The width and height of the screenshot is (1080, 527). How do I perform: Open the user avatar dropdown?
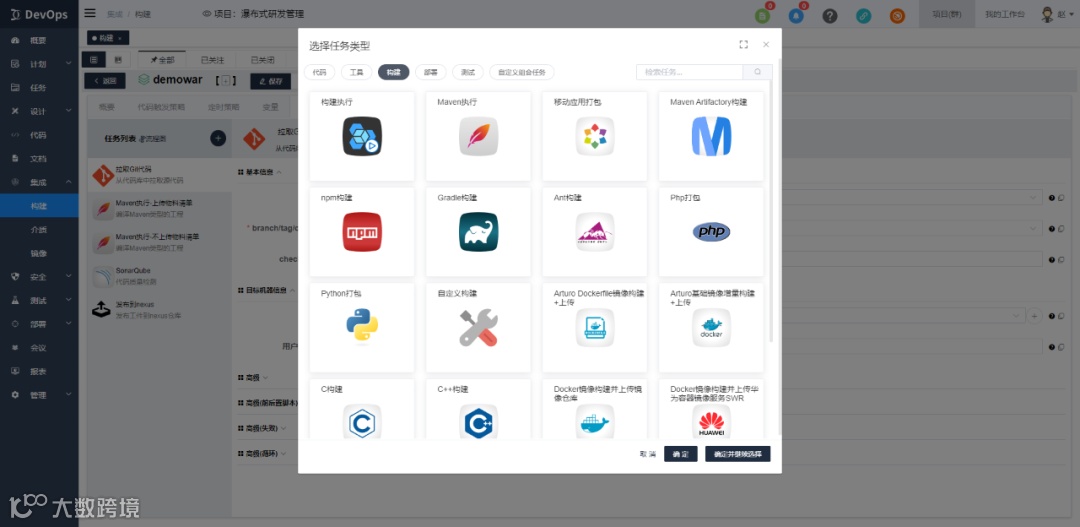pyautogui.click(x=1057, y=14)
